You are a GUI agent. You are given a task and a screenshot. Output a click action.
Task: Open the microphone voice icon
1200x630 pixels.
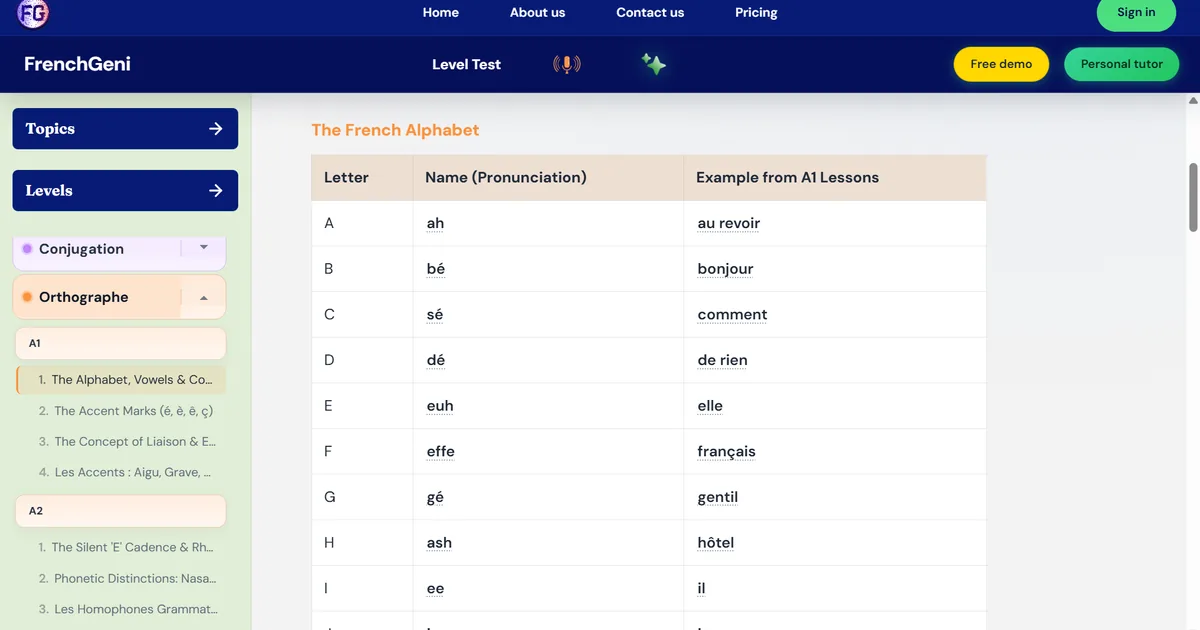(x=567, y=64)
